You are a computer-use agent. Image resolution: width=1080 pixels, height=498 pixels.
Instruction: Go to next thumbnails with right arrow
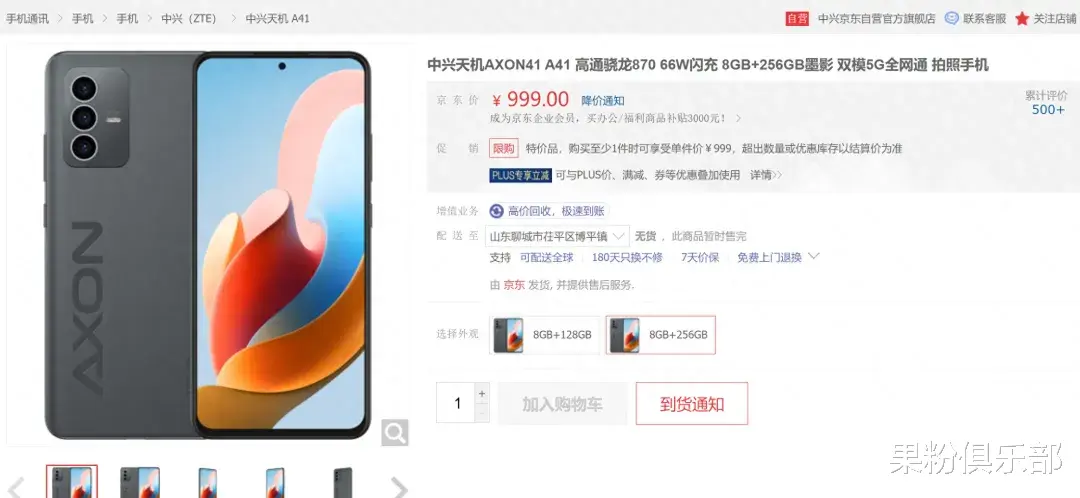(x=399, y=487)
